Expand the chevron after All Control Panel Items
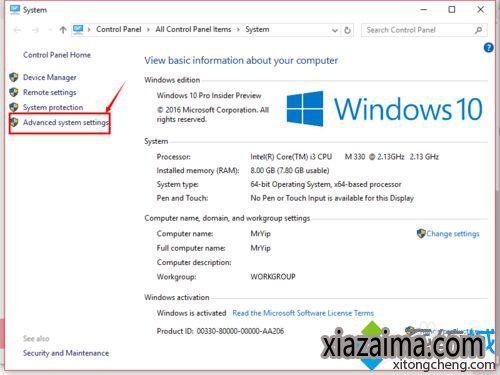 point(238,30)
